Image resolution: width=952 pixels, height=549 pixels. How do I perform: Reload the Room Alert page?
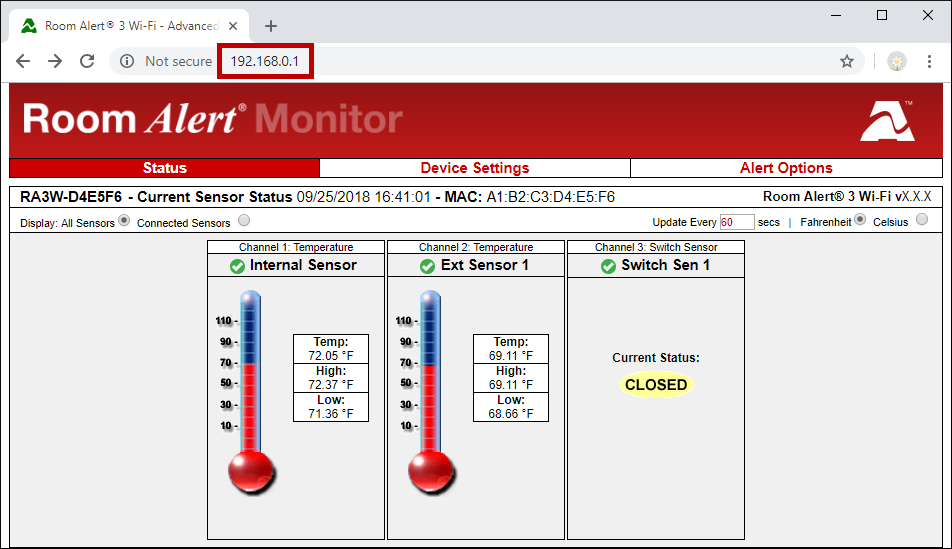[x=87, y=61]
